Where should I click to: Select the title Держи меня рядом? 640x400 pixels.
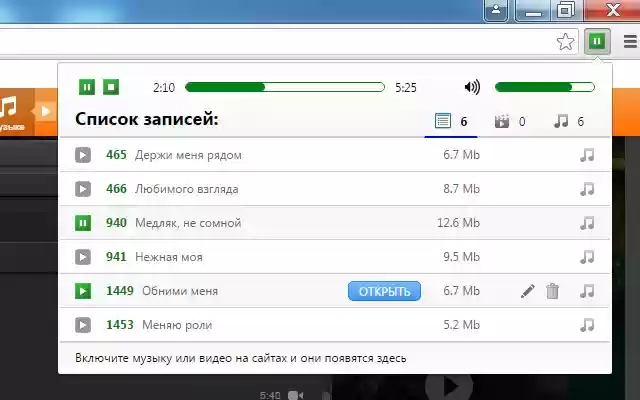tap(188, 155)
